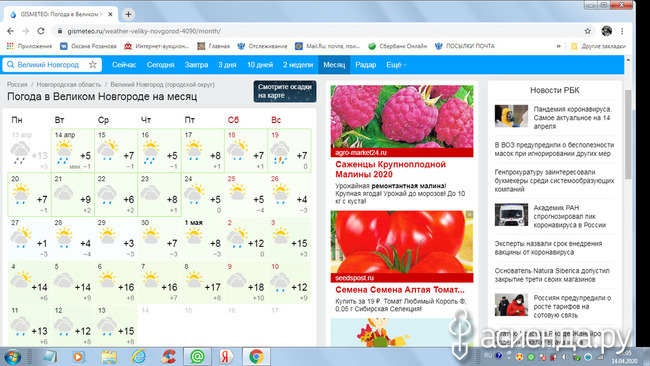Image resolution: width=650 pixels, height=366 pixels.
Task: Open the Другие закладки bookmarks folder
Action: pos(598,46)
